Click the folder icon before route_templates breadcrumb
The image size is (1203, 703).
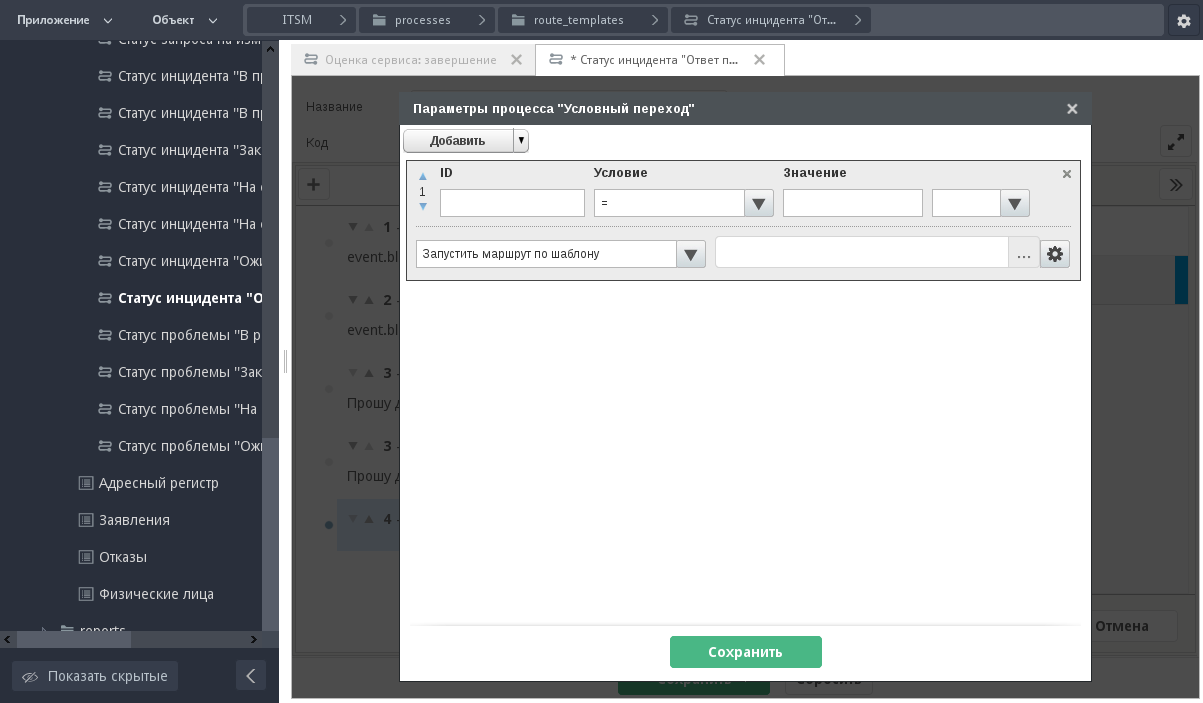coord(517,20)
